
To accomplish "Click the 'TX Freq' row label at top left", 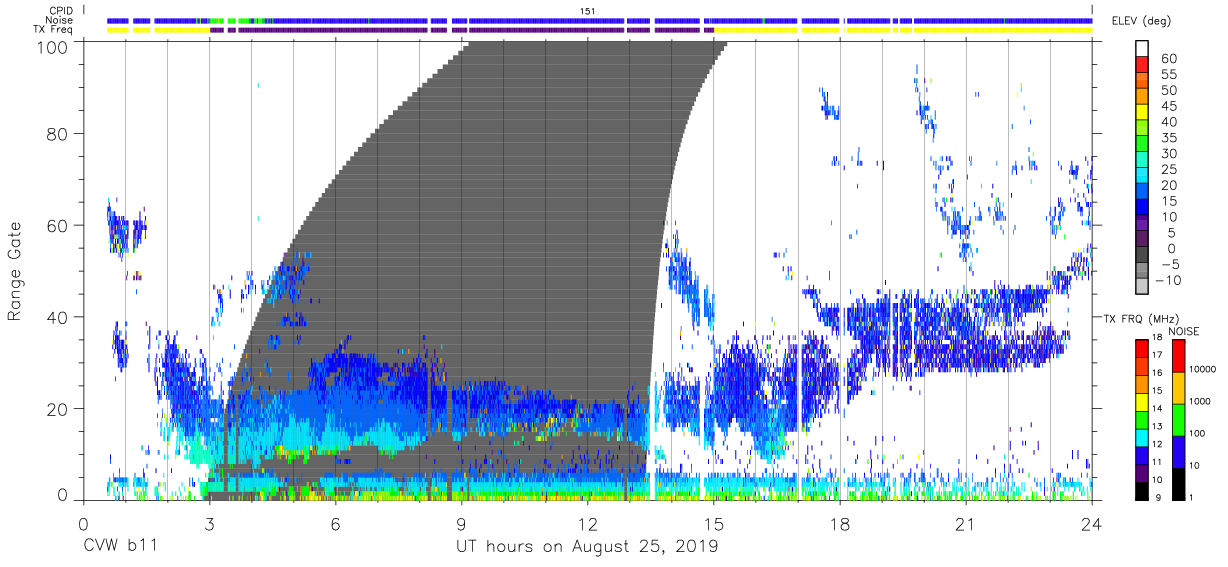I will point(54,30).
